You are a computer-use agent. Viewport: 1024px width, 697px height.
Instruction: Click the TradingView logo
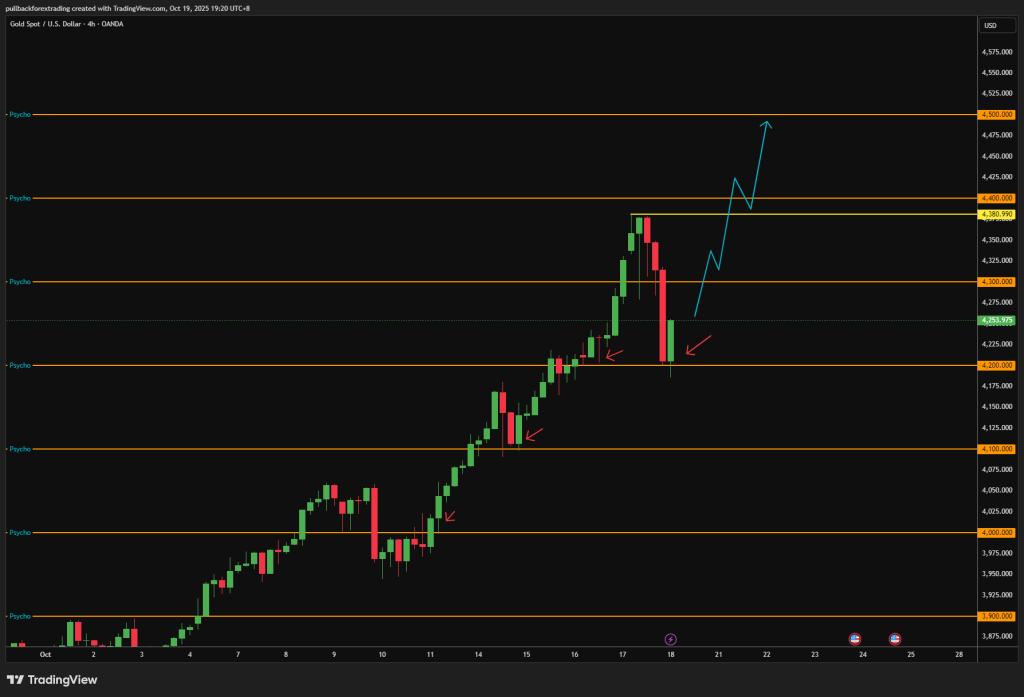click(51, 681)
